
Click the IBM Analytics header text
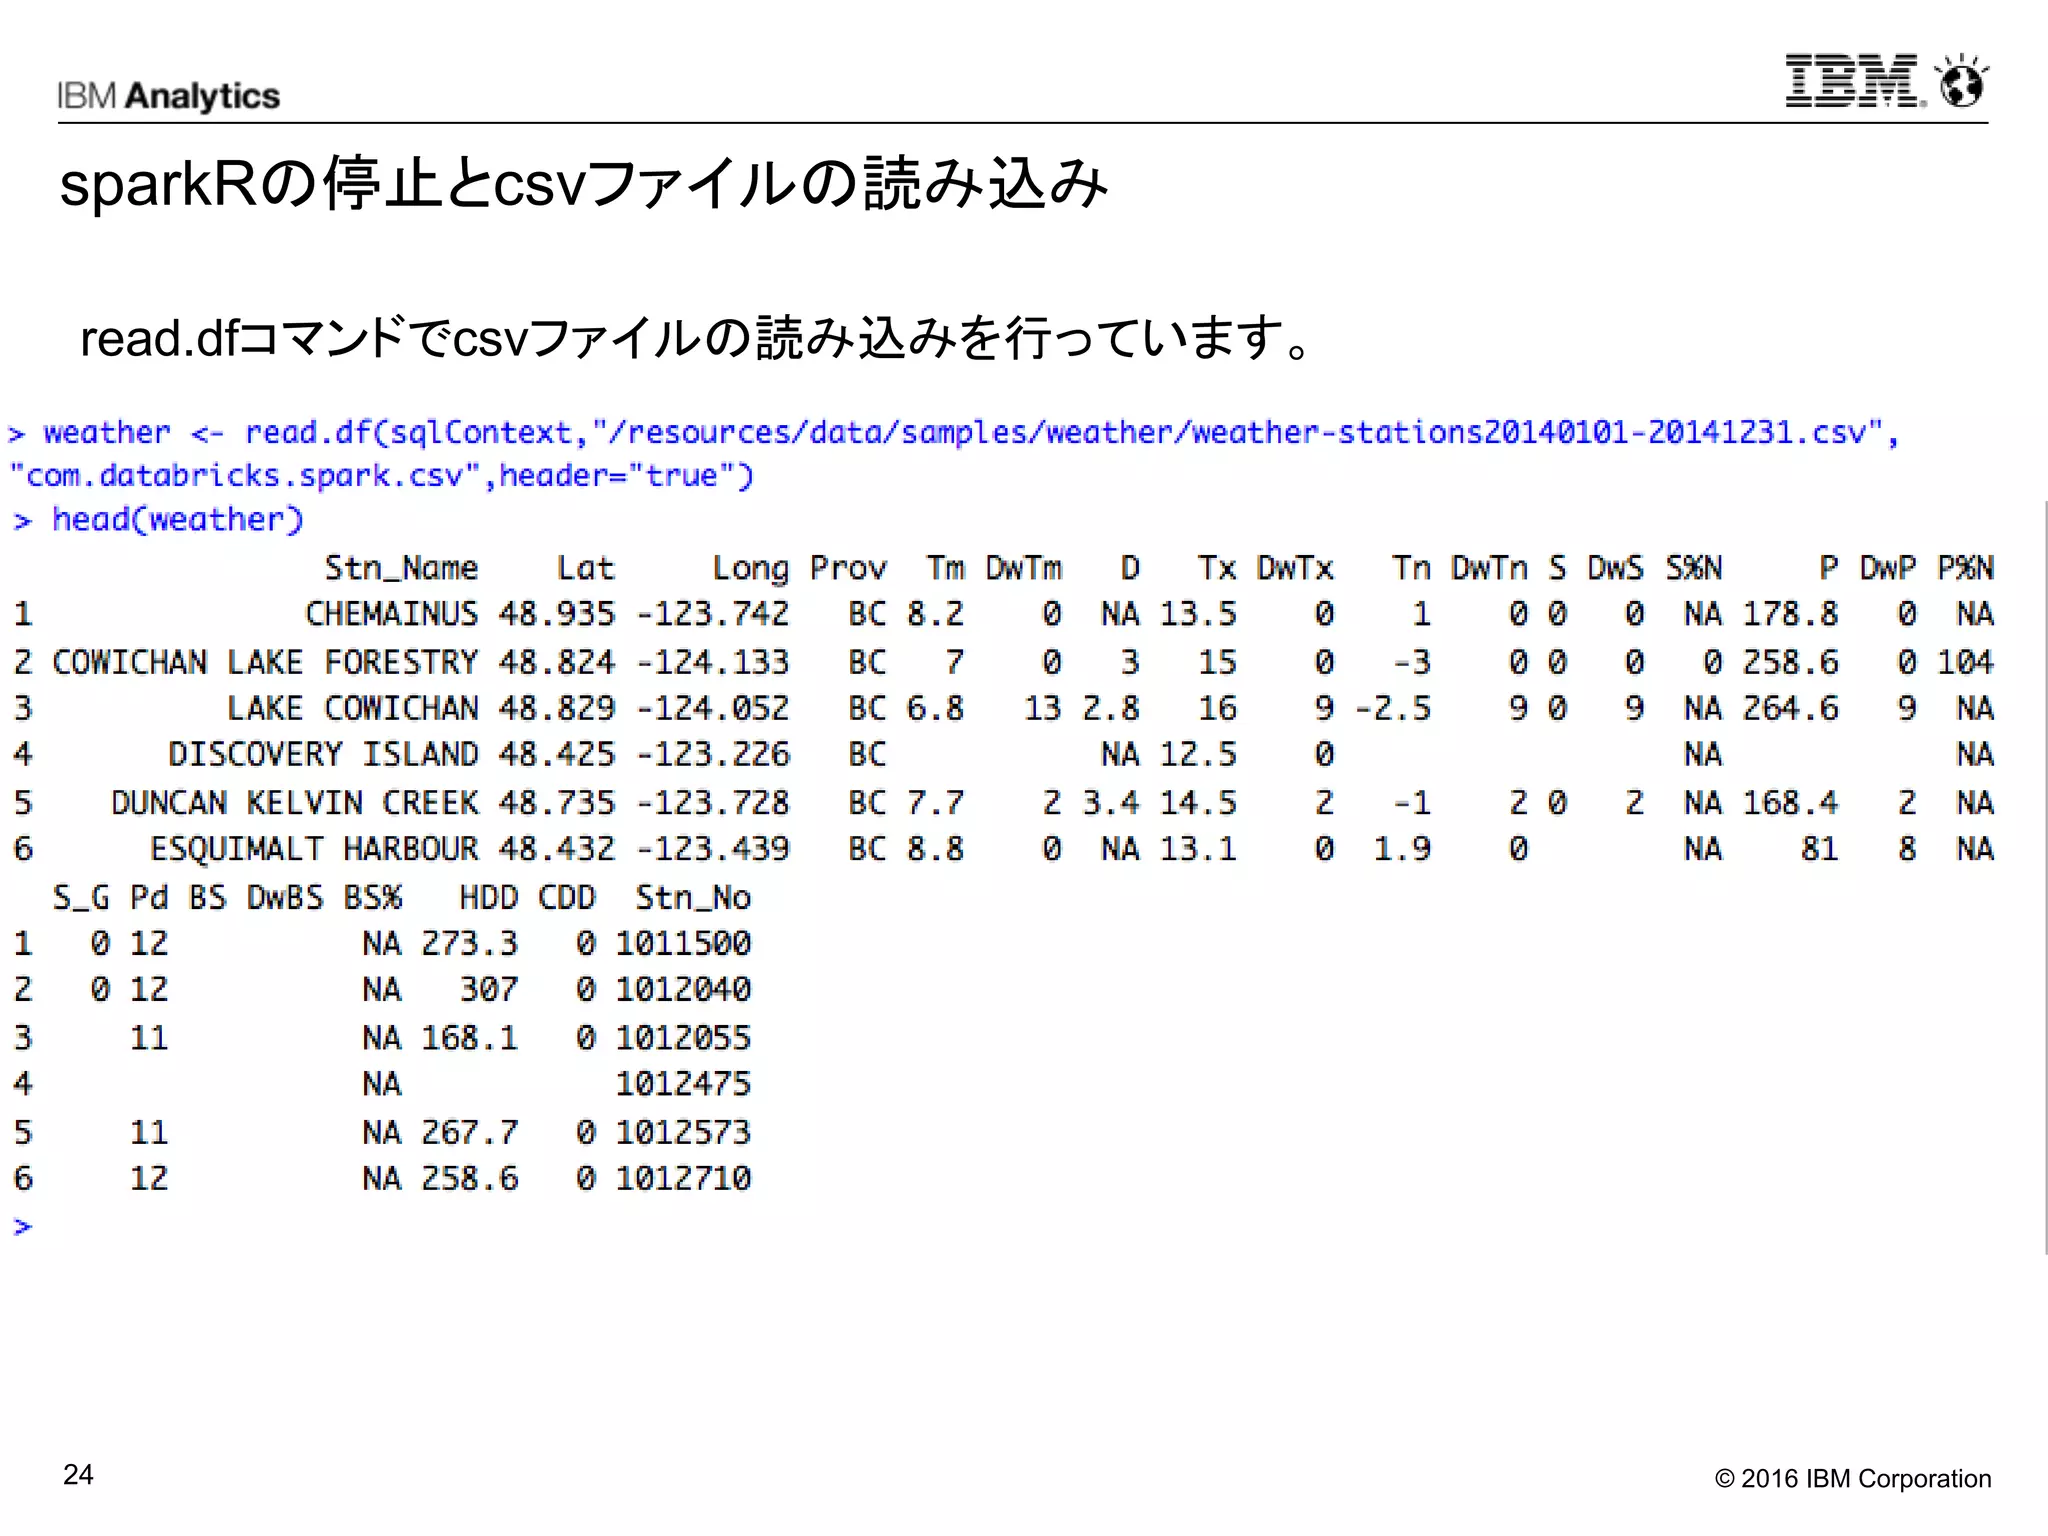168,96
